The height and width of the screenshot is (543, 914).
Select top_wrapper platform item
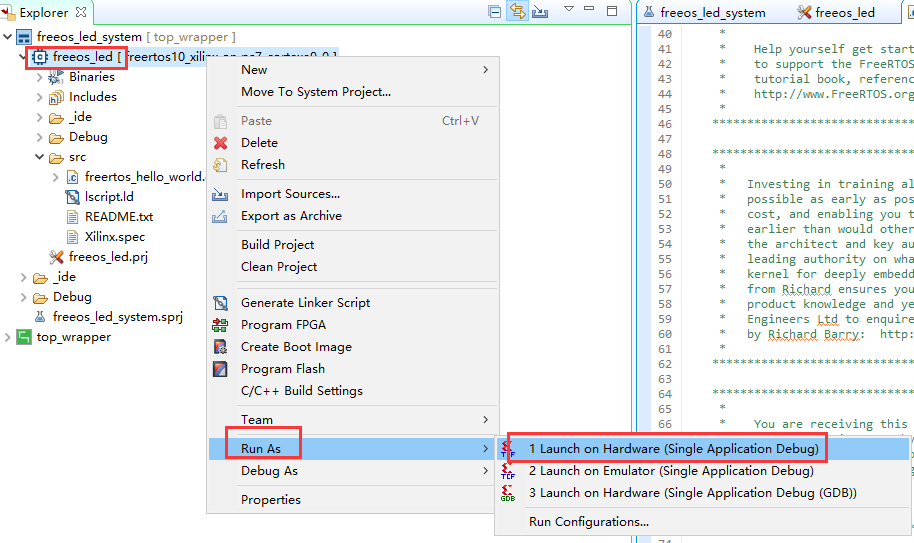(73, 337)
